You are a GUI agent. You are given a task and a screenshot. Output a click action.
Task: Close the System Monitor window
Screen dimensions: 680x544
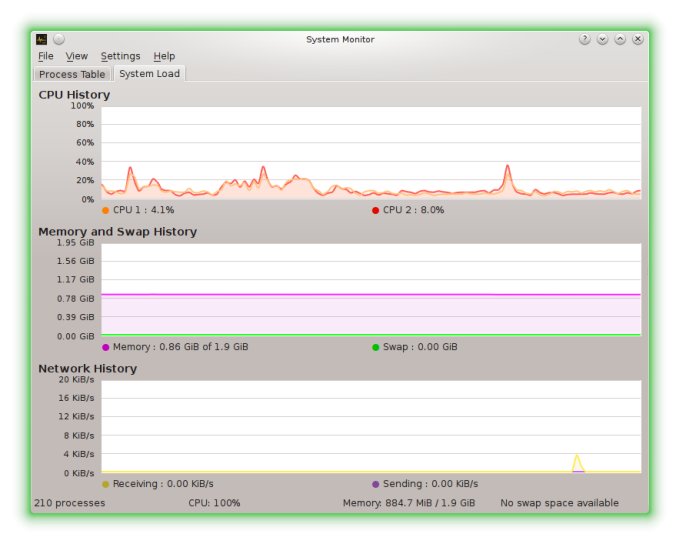click(x=638, y=39)
